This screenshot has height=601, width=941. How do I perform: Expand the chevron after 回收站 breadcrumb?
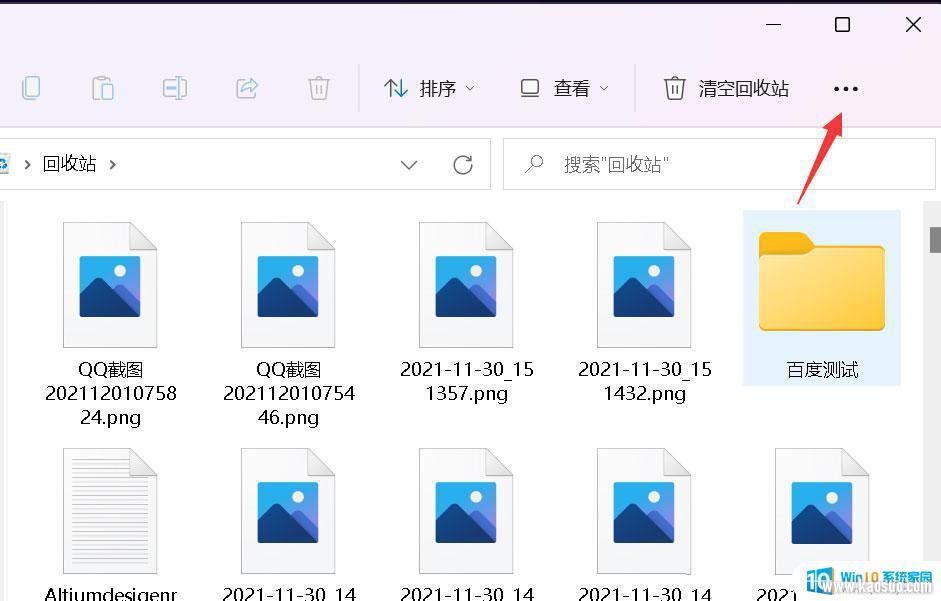(x=113, y=165)
